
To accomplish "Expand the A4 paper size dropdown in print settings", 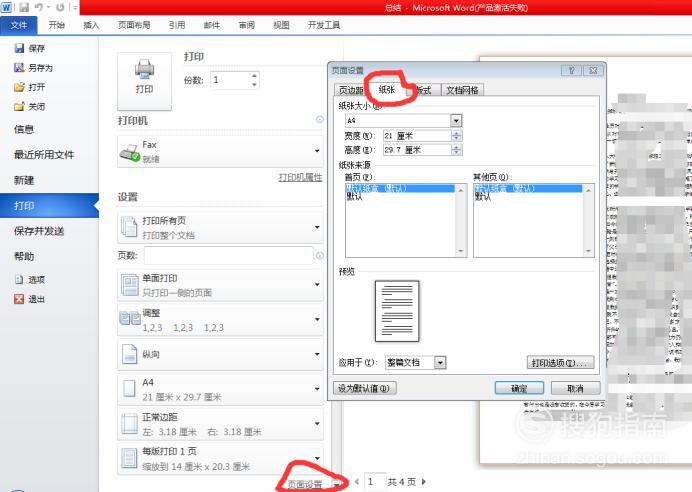I will coord(317,389).
